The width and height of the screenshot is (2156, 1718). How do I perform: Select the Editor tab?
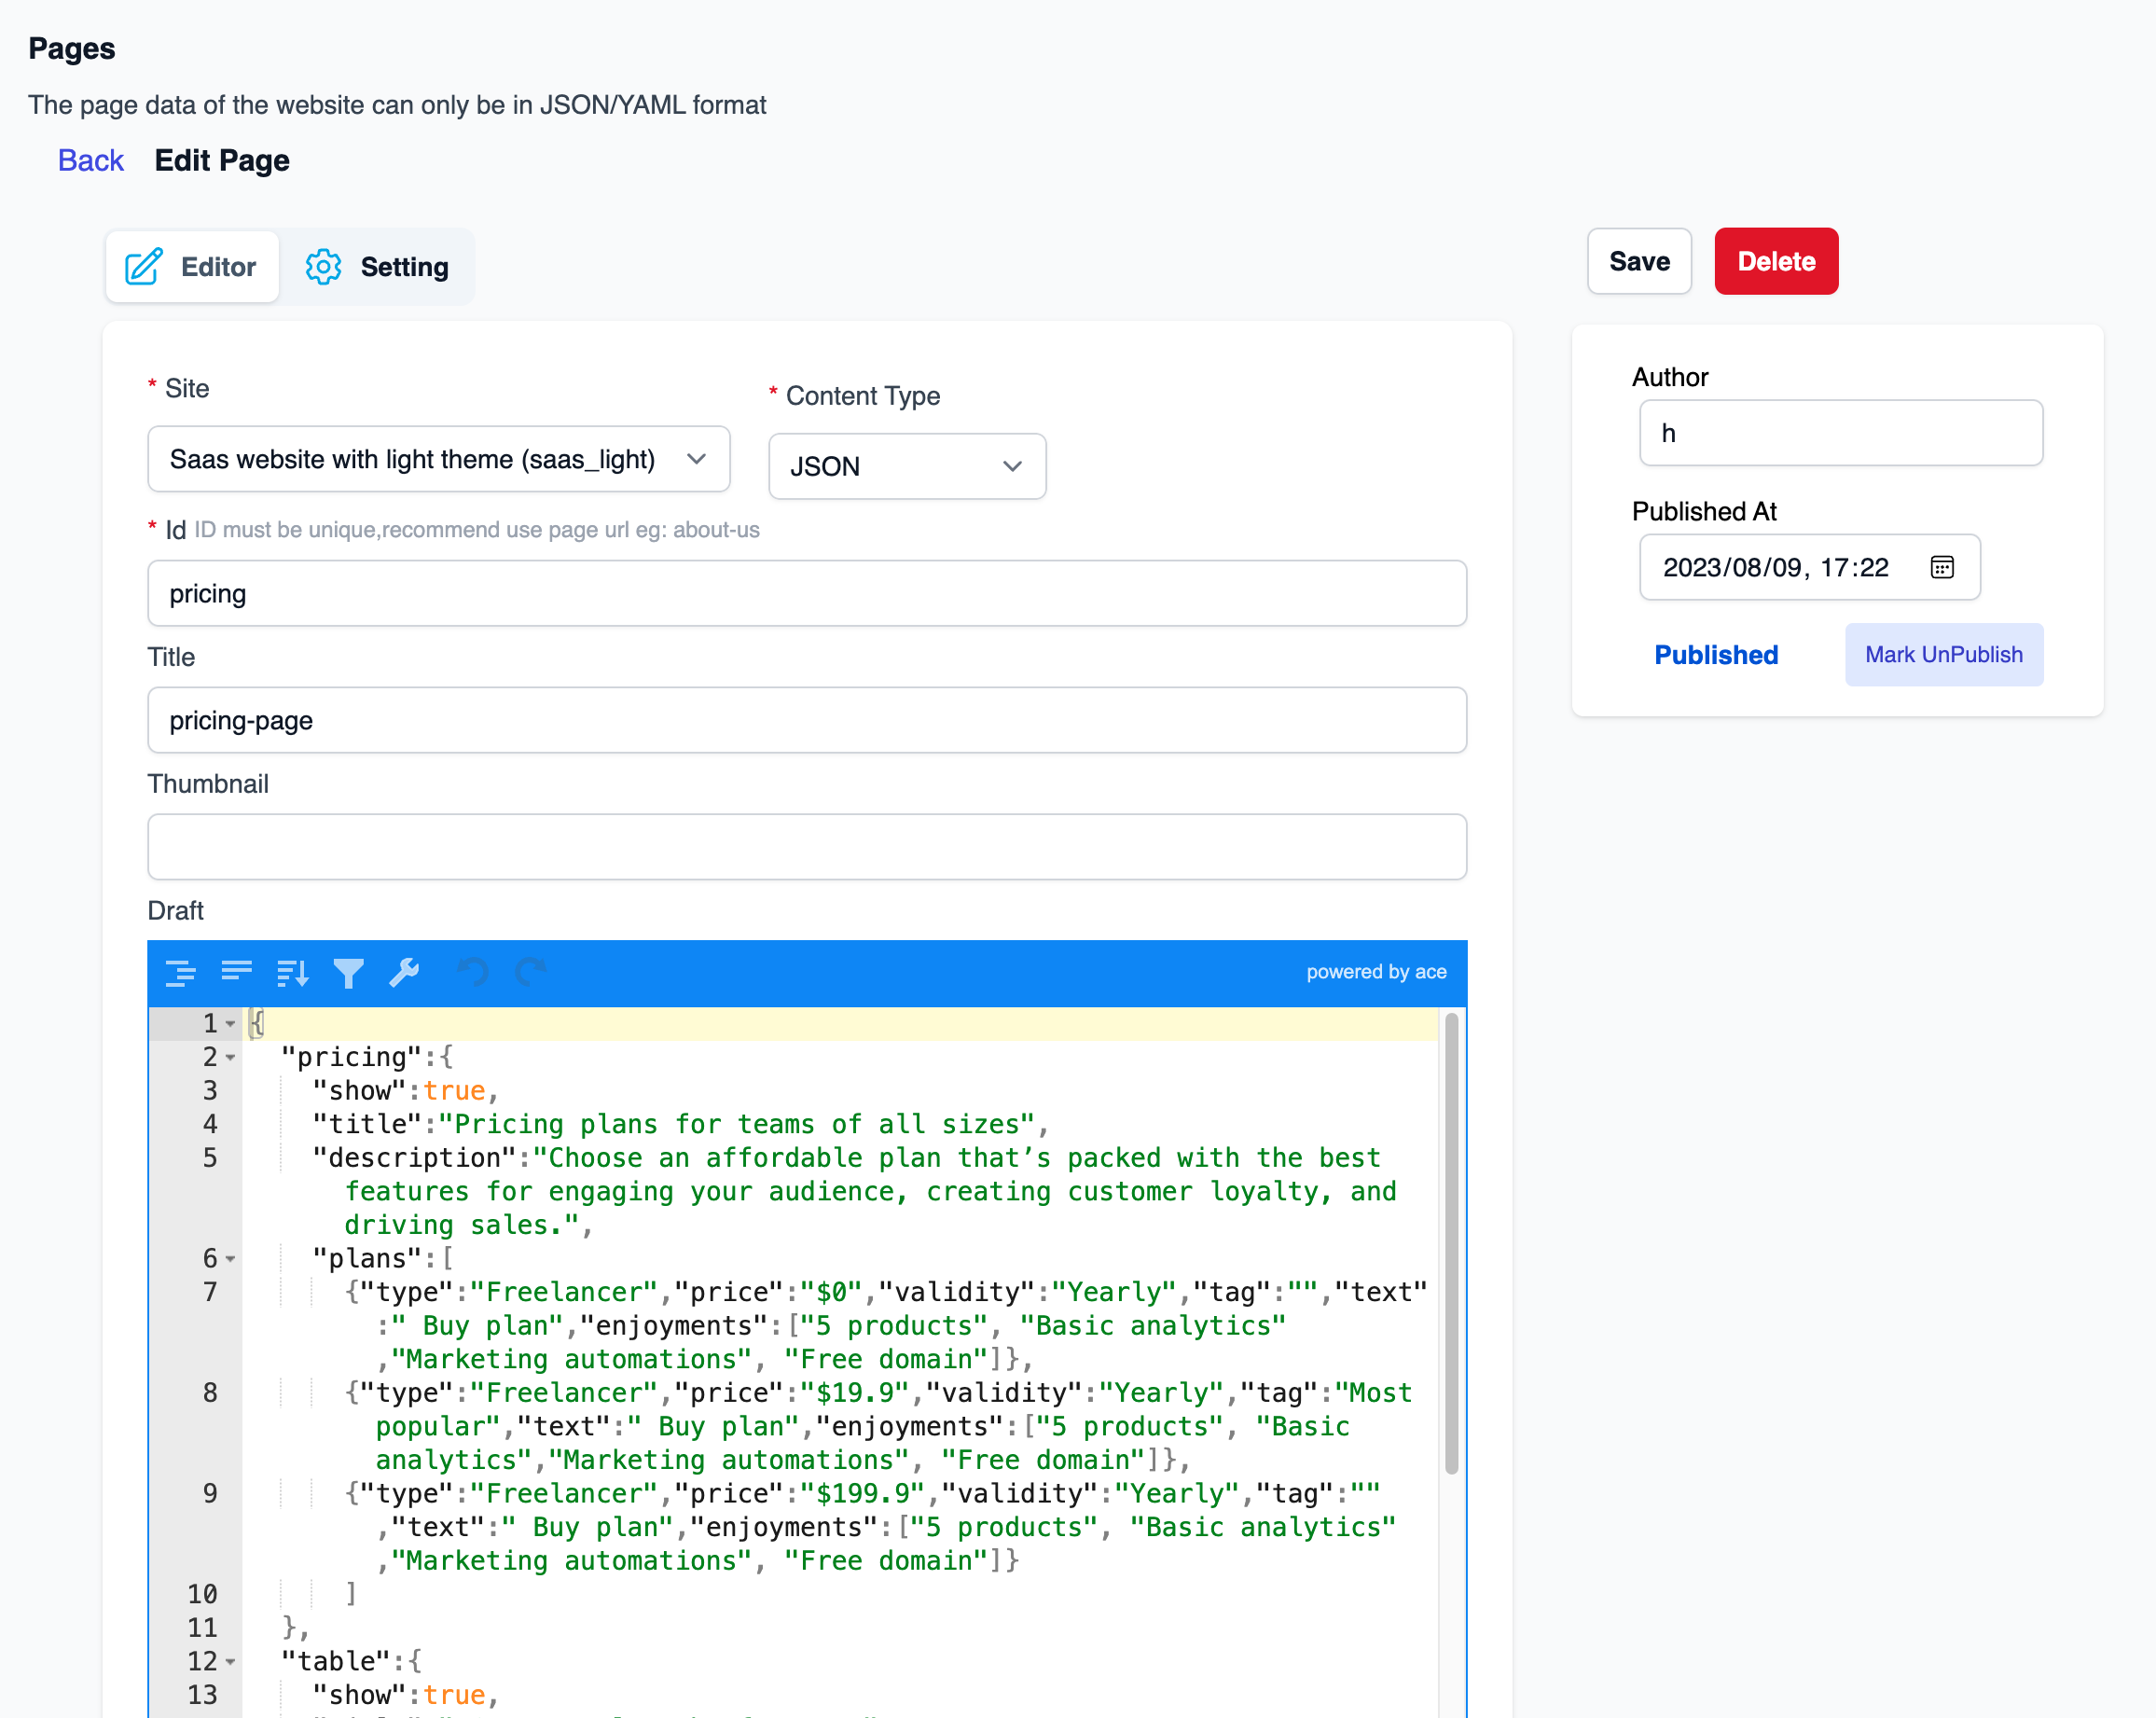tap(192, 267)
